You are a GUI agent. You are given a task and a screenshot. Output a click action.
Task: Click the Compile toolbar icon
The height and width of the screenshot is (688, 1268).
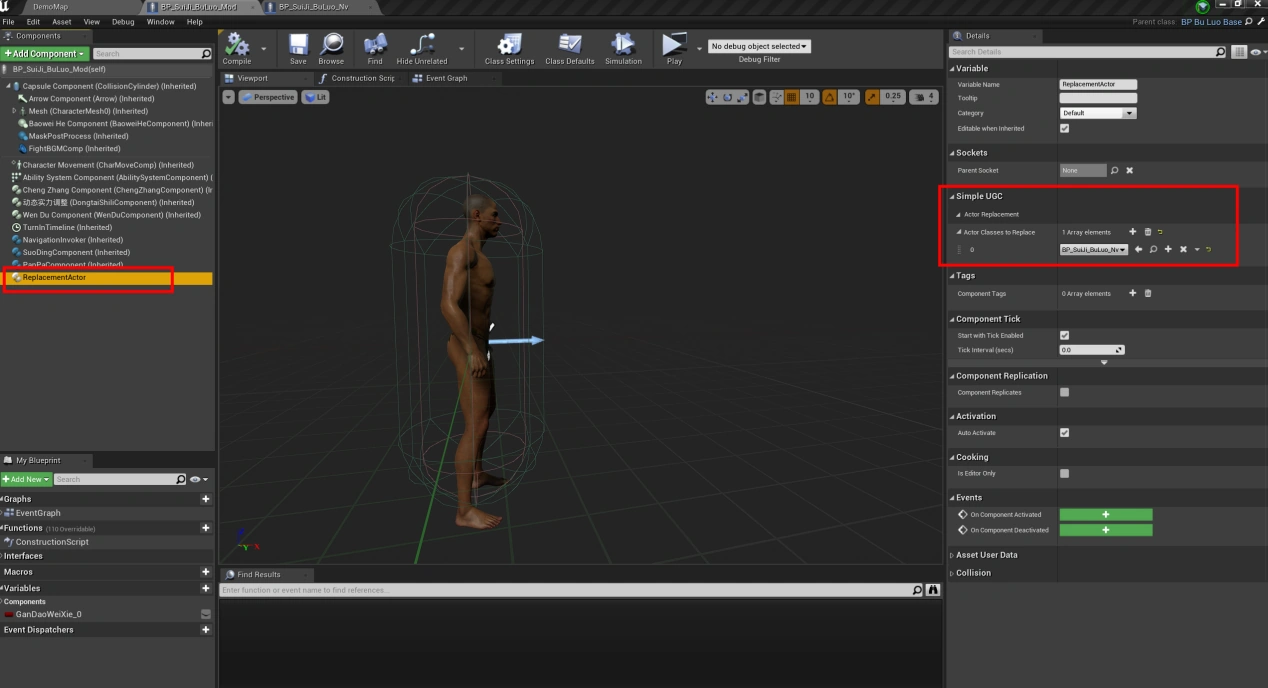point(237,46)
